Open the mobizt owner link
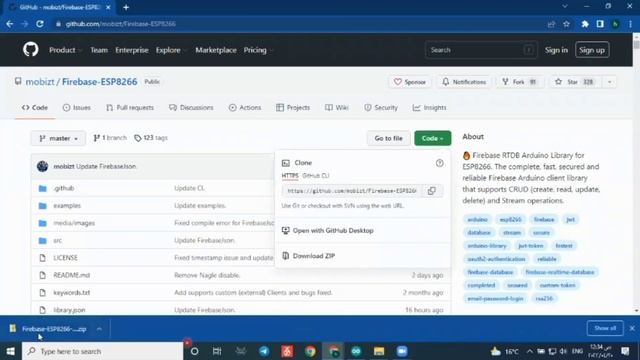The image size is (640, 360). [x=40, y=82]
